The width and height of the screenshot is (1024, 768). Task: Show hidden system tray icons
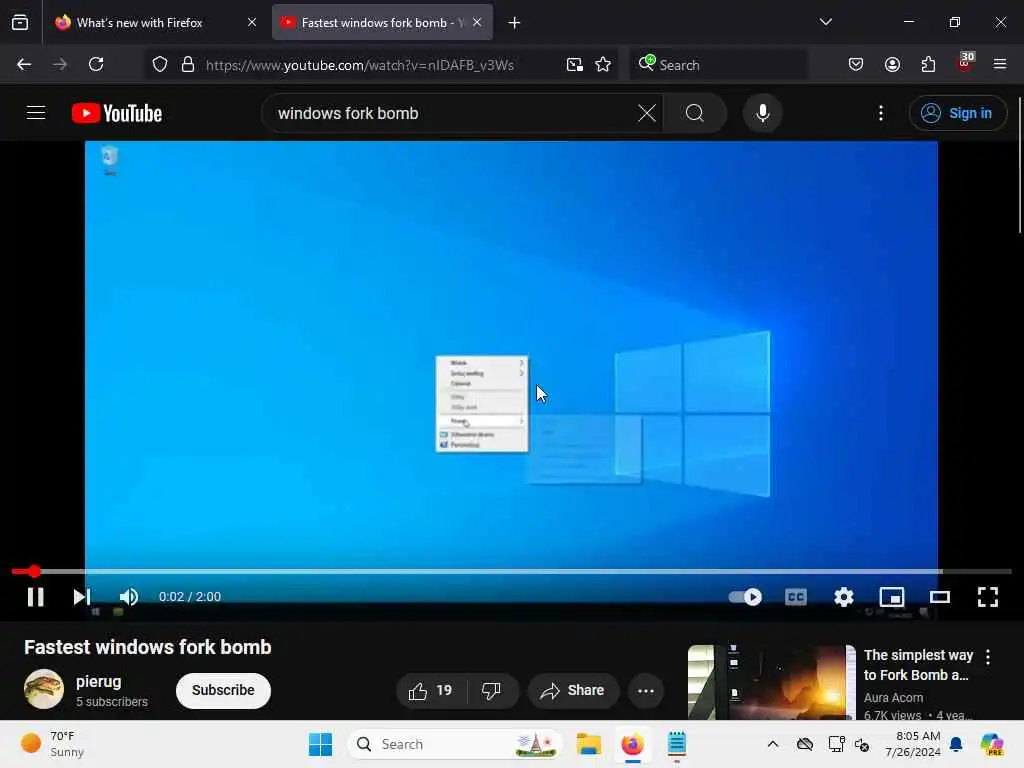coord(773,744)
